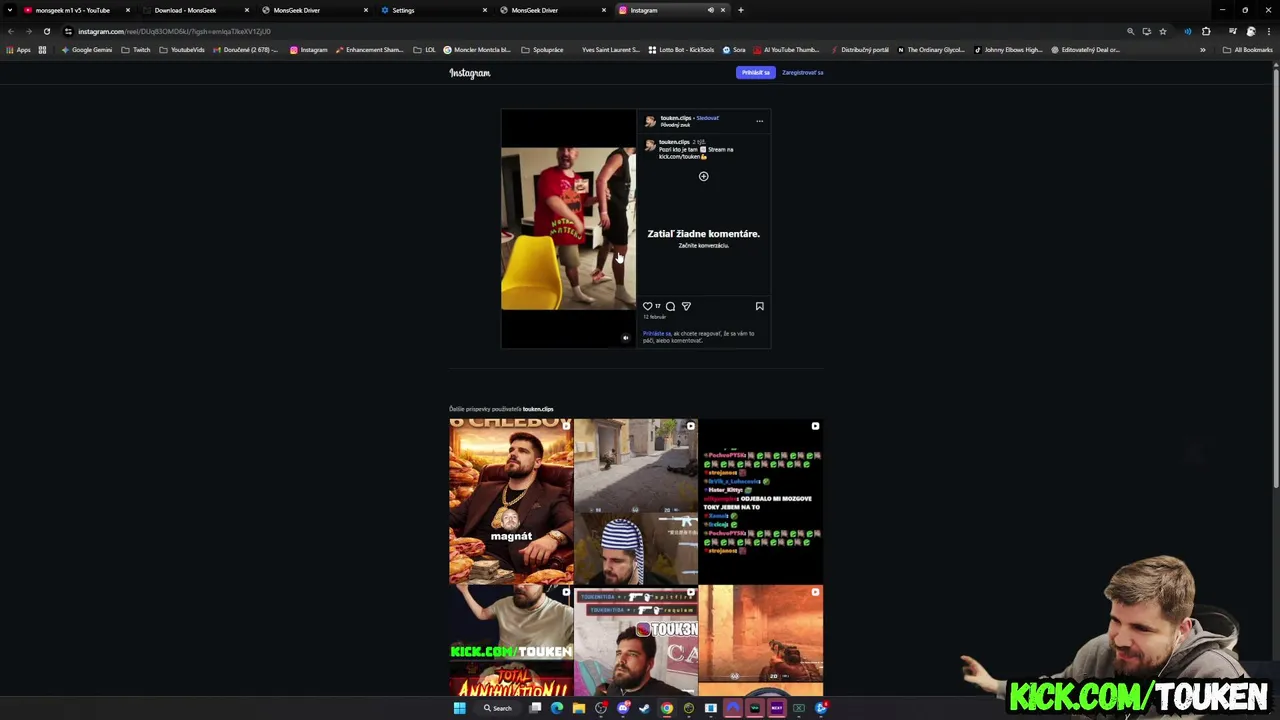Open a new browser tab
The height and width of the screenshot is (720, 1280).
click(740, 10)
